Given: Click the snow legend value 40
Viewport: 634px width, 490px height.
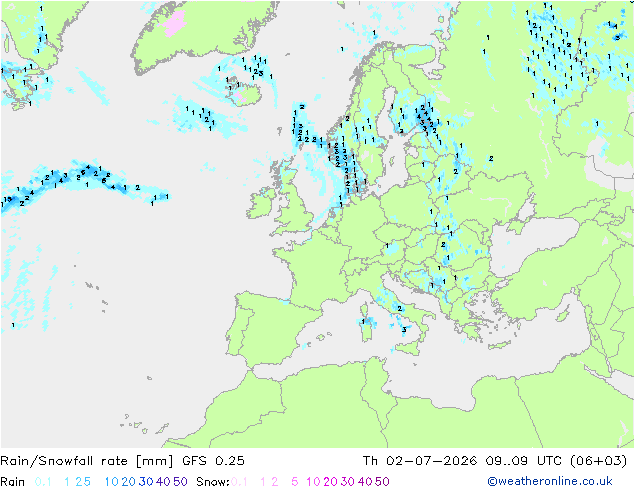Looking at the screenshot, I should [365, 482].
